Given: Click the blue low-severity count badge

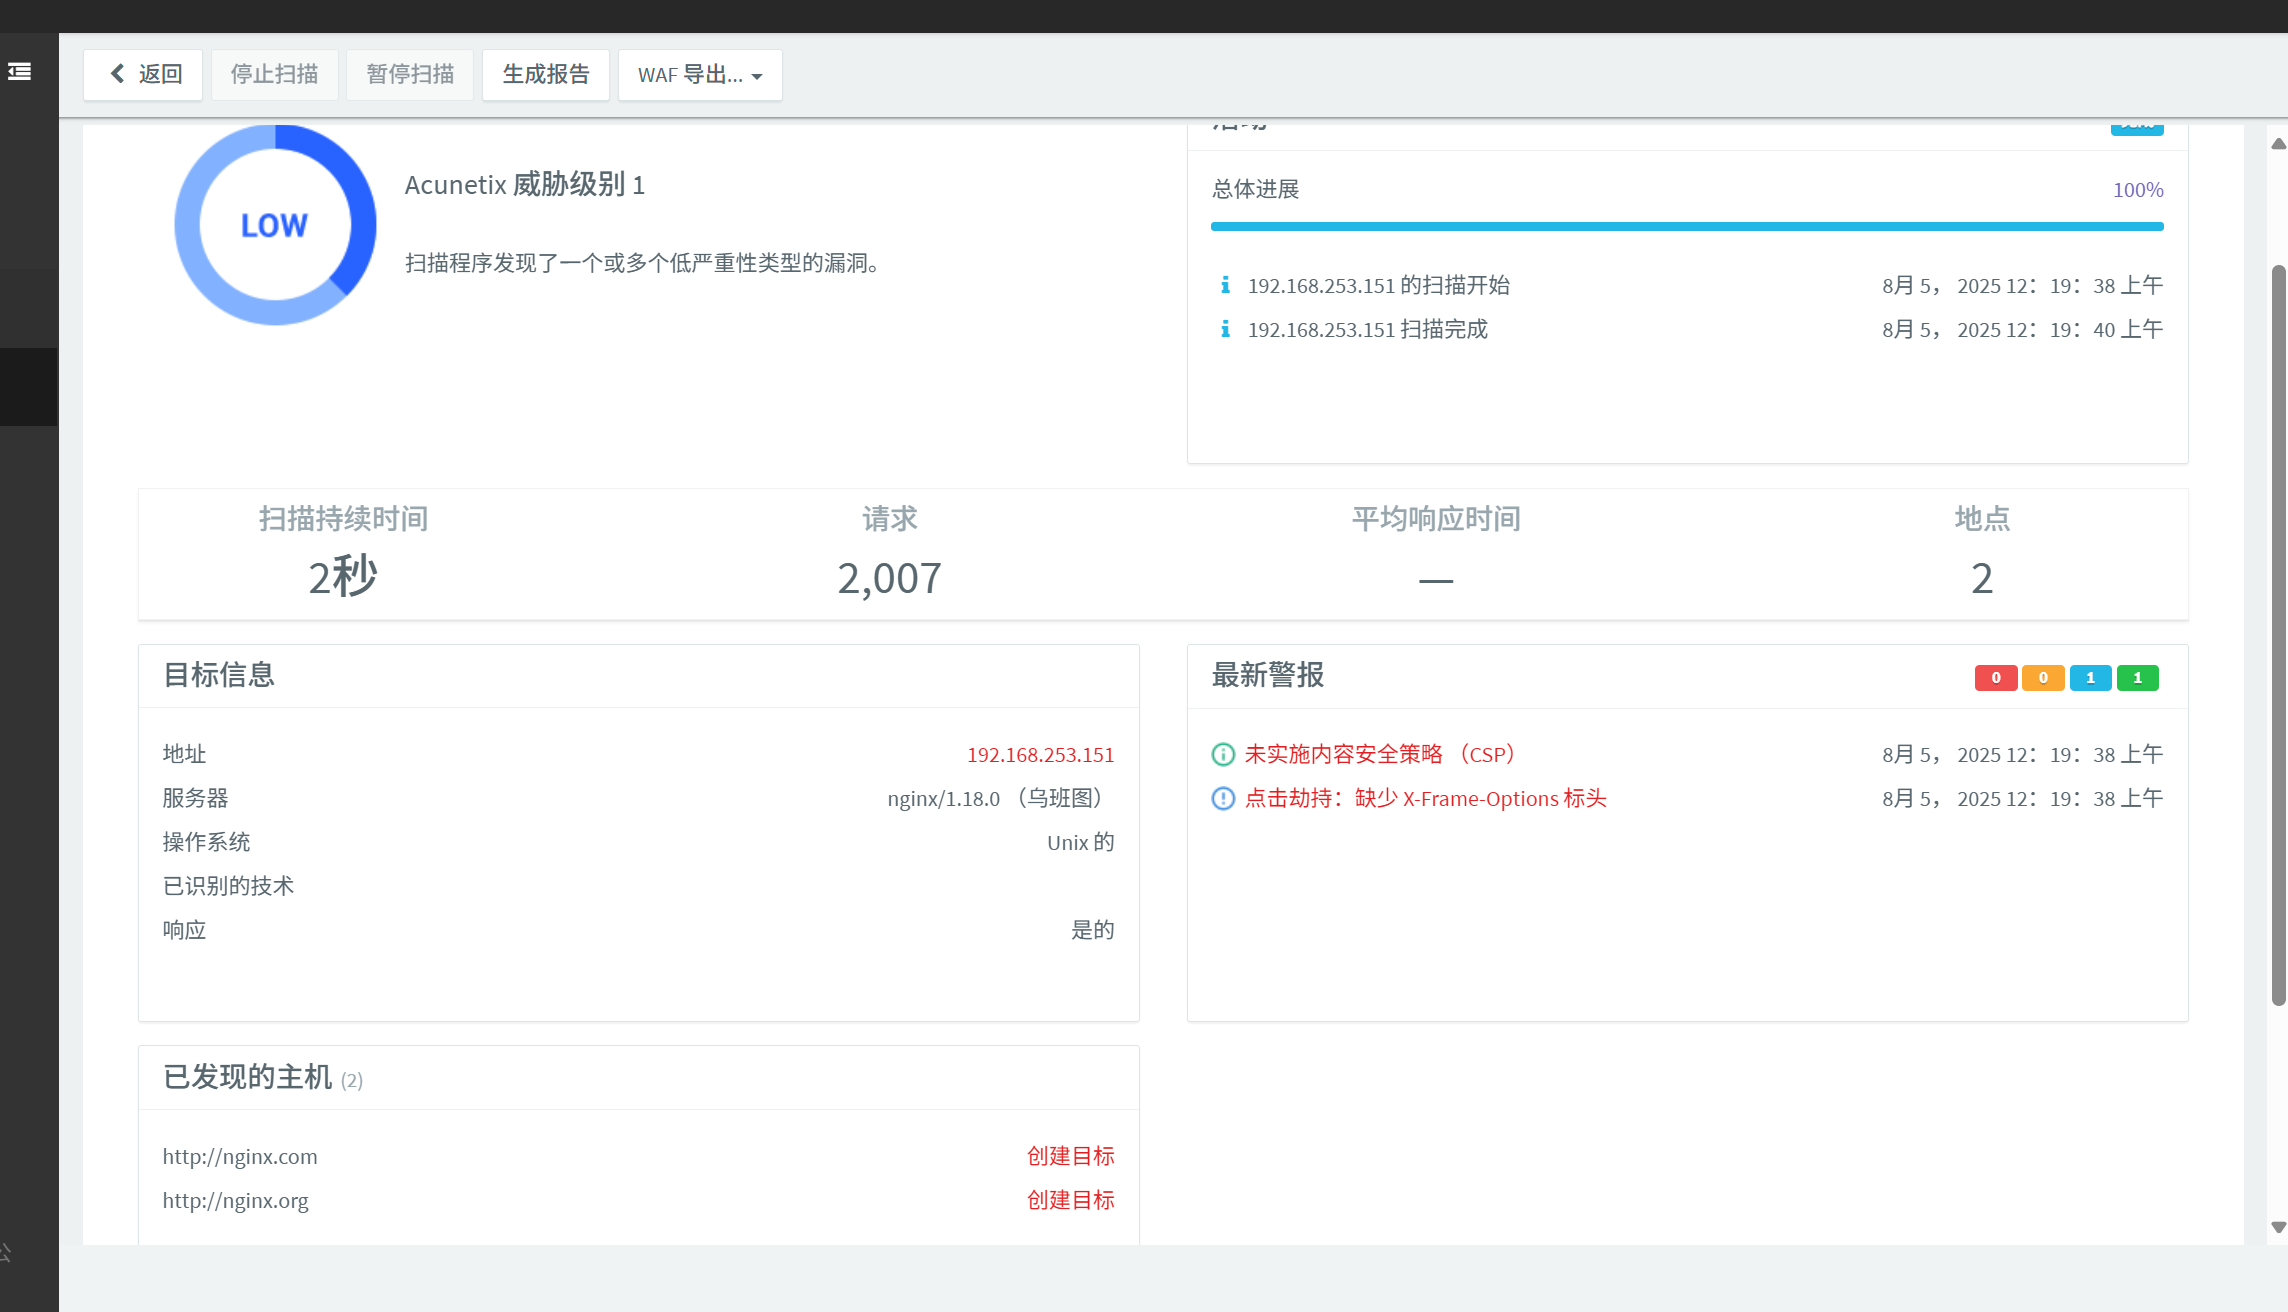Looking at the screenshot, I should point(2090,678).
